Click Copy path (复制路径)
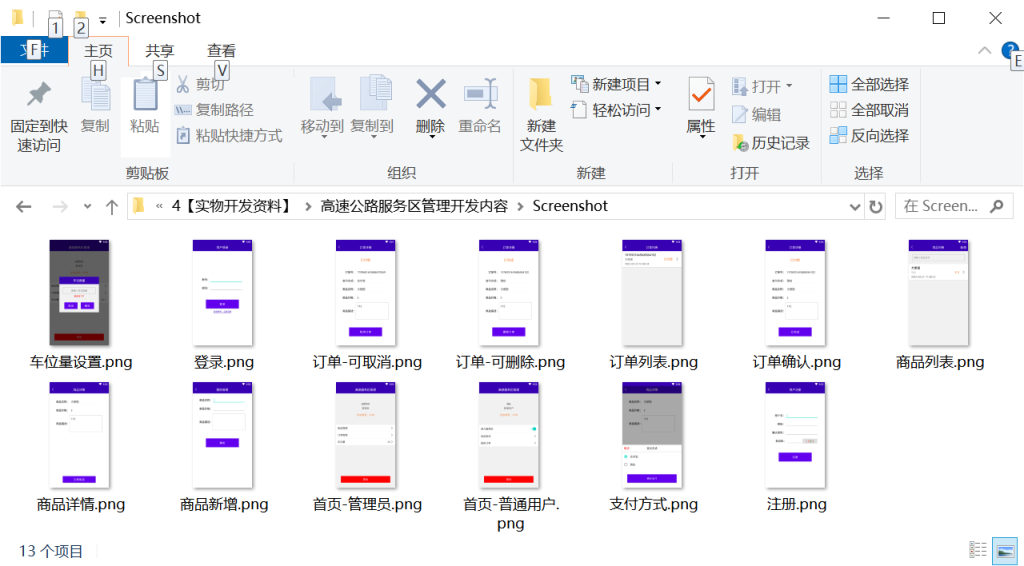 click(214, 110)
